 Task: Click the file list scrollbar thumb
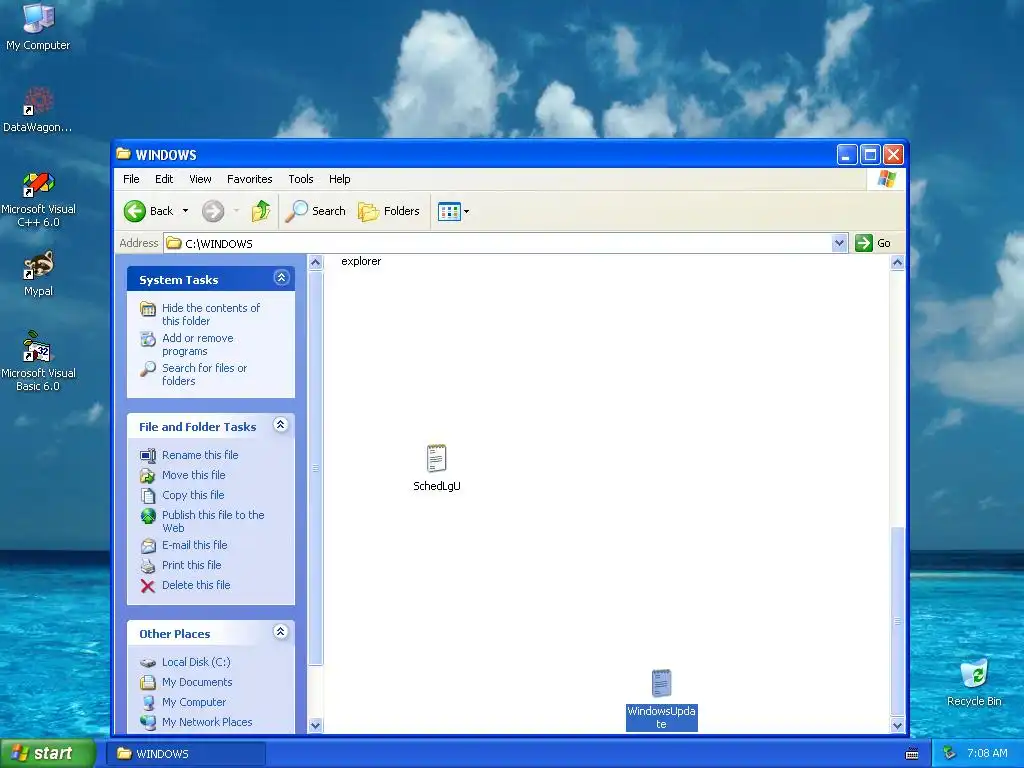click(897, 620)
